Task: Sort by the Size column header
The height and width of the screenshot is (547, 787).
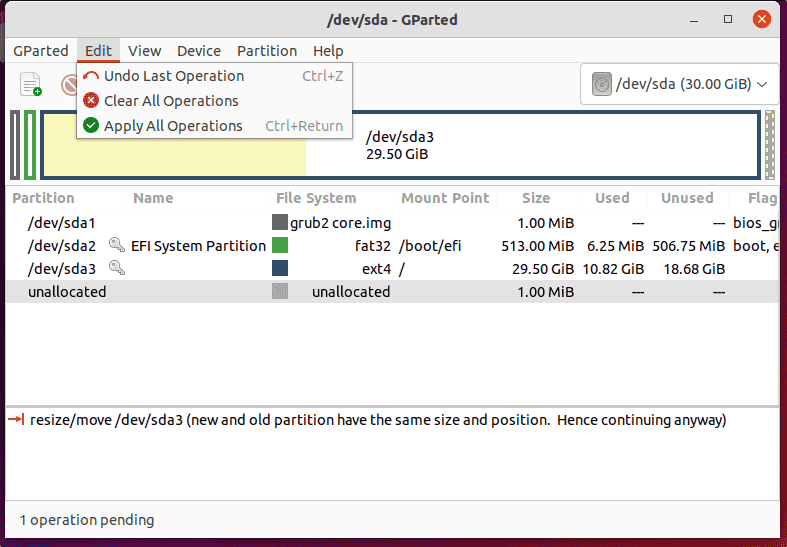Action: [x=536, y=198]
